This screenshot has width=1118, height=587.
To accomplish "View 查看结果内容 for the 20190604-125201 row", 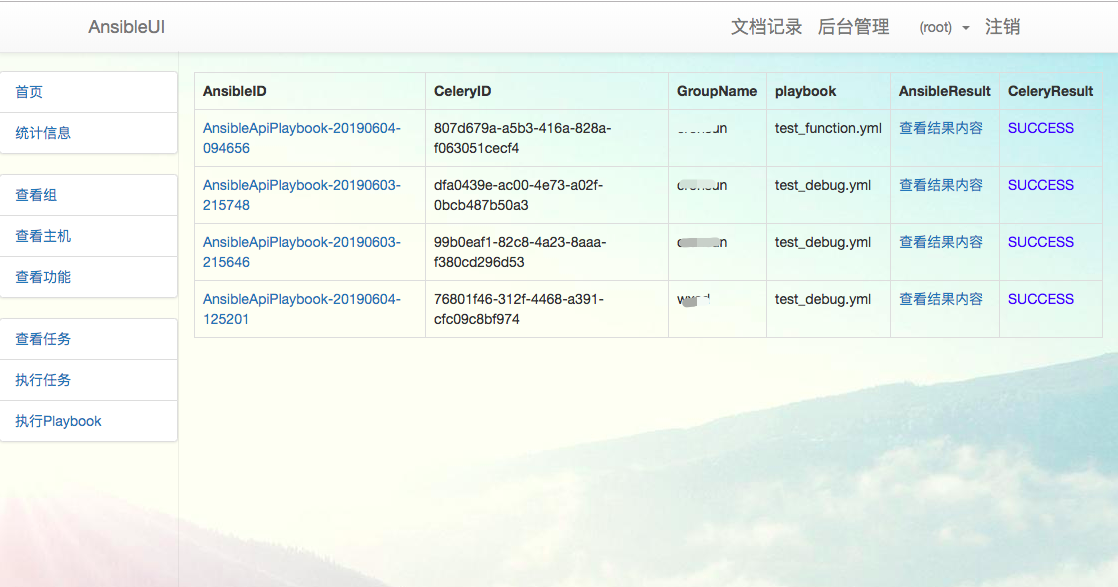I will (940, 300).
